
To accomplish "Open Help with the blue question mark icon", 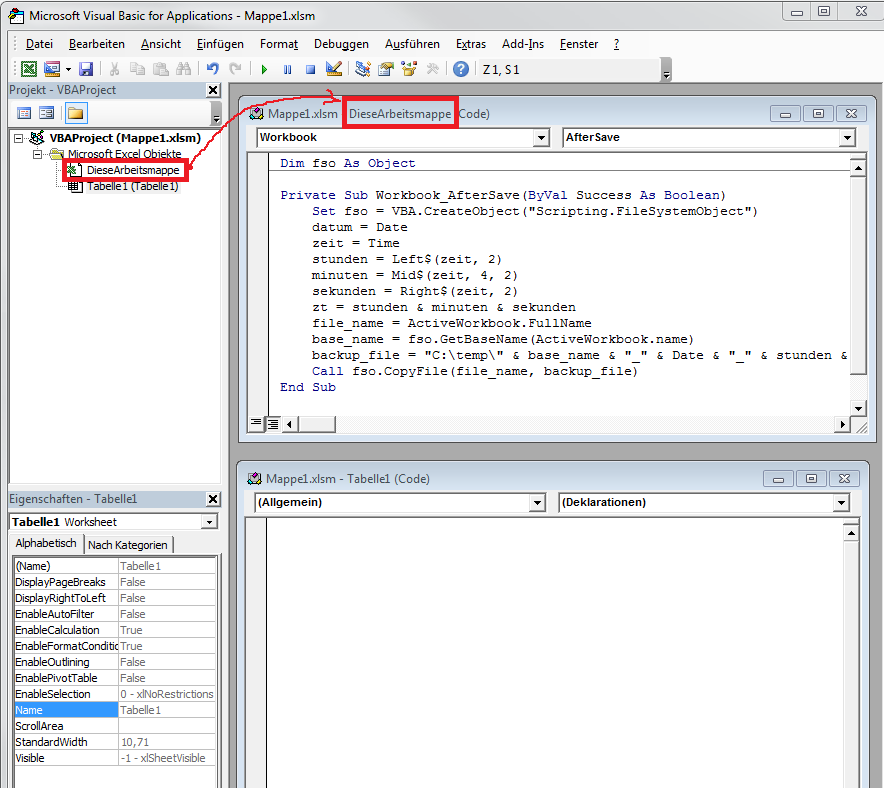I will (x=461, y=69).
